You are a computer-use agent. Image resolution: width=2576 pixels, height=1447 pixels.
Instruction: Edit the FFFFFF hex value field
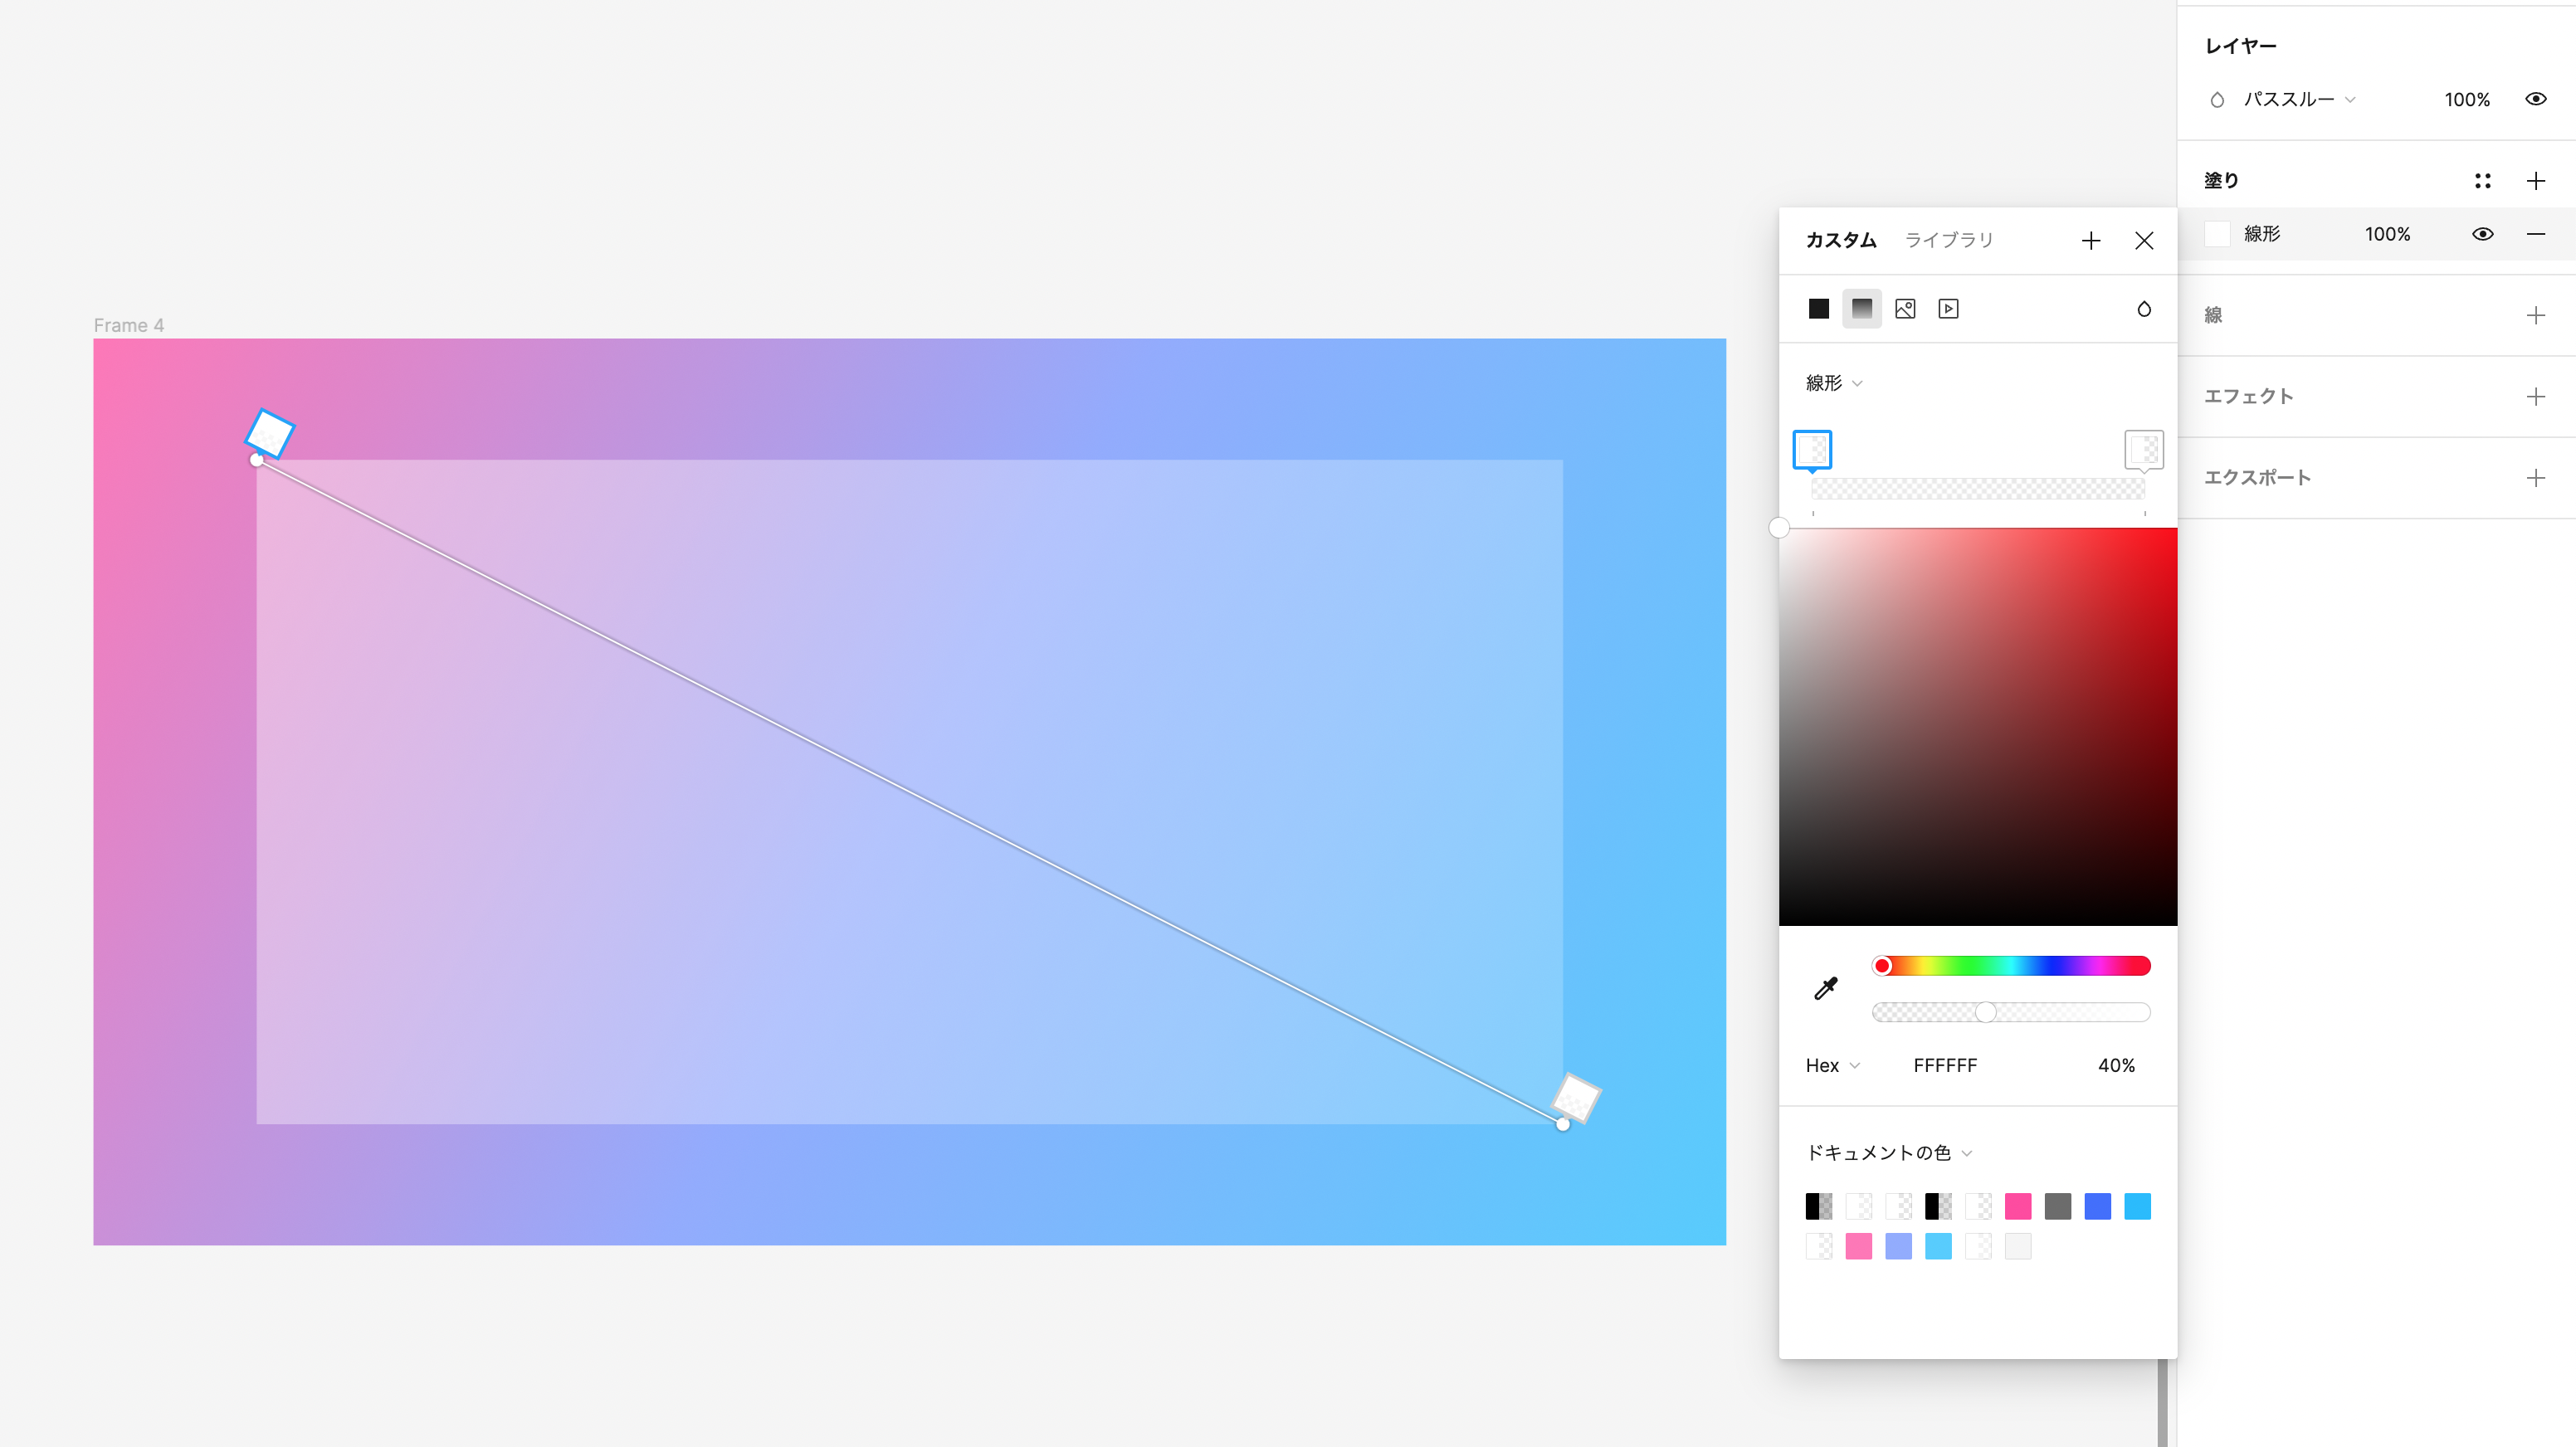click(x=1944, y=1066)
